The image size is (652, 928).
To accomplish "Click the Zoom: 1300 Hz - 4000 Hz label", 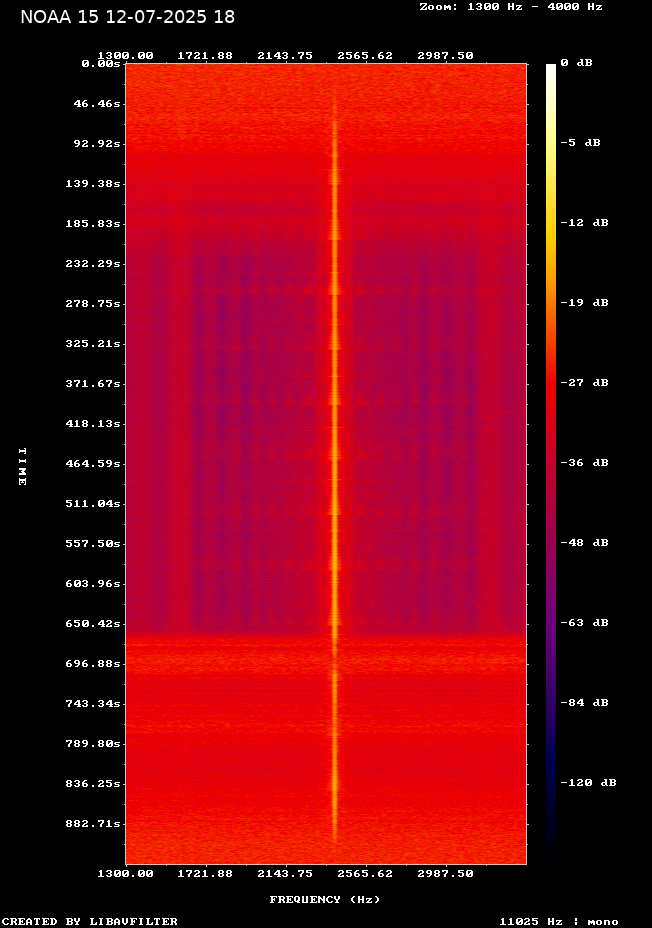I will coord(511,7).
